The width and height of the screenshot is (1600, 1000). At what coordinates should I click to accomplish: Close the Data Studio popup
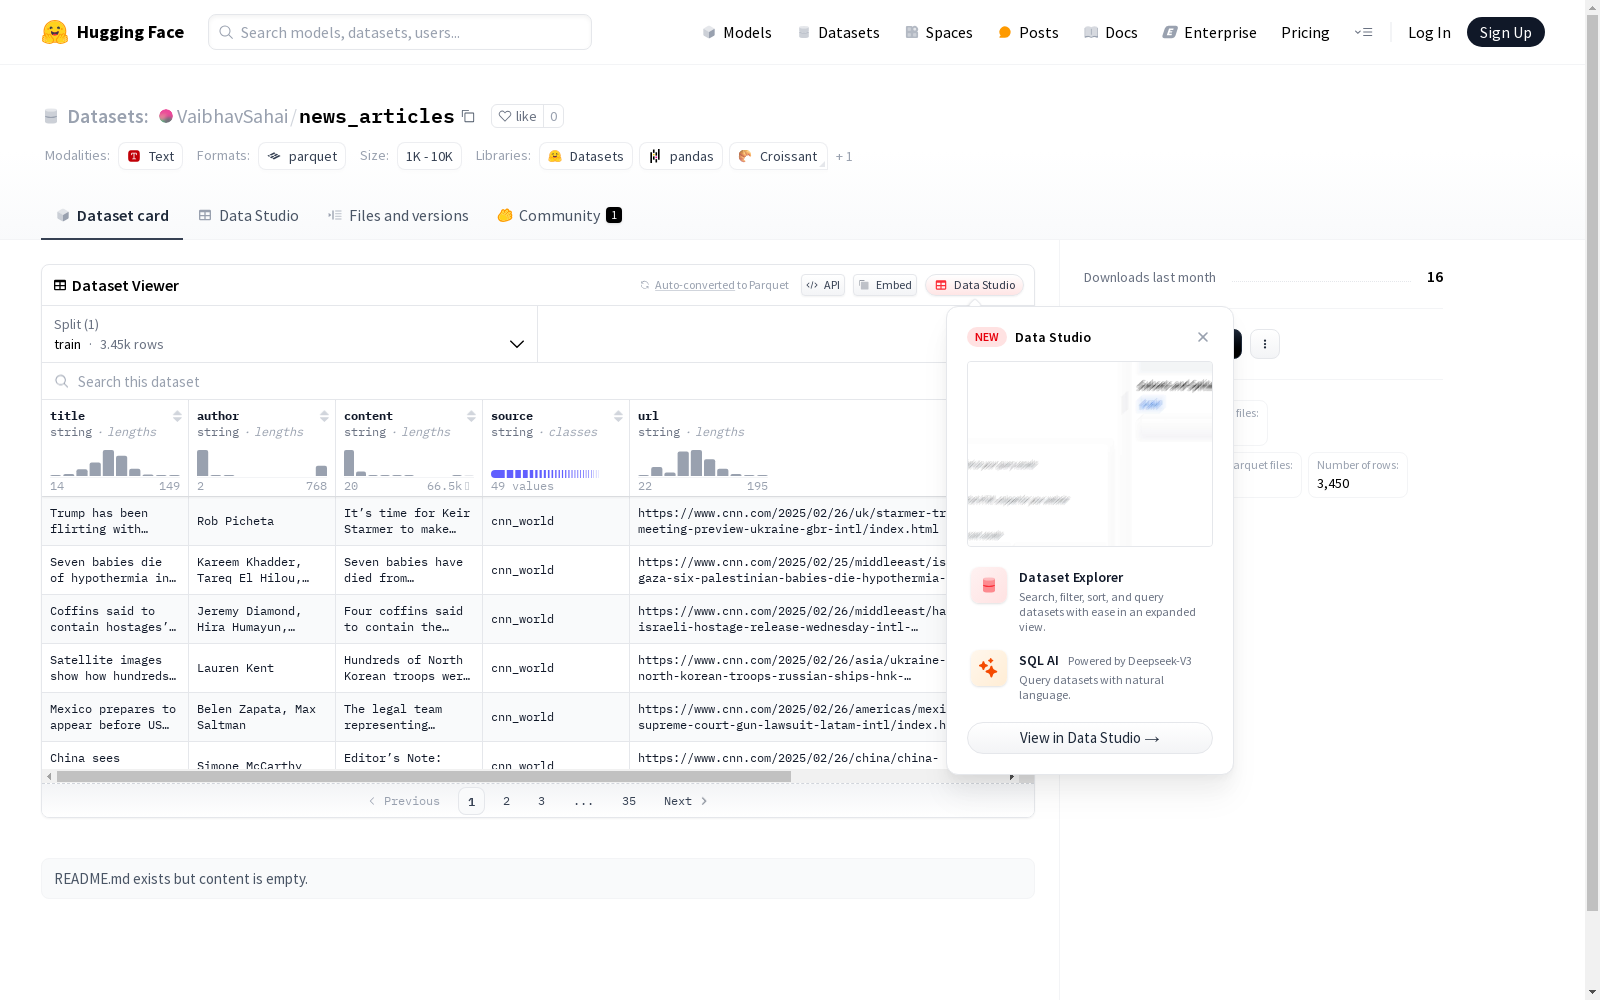(1203, 337)
